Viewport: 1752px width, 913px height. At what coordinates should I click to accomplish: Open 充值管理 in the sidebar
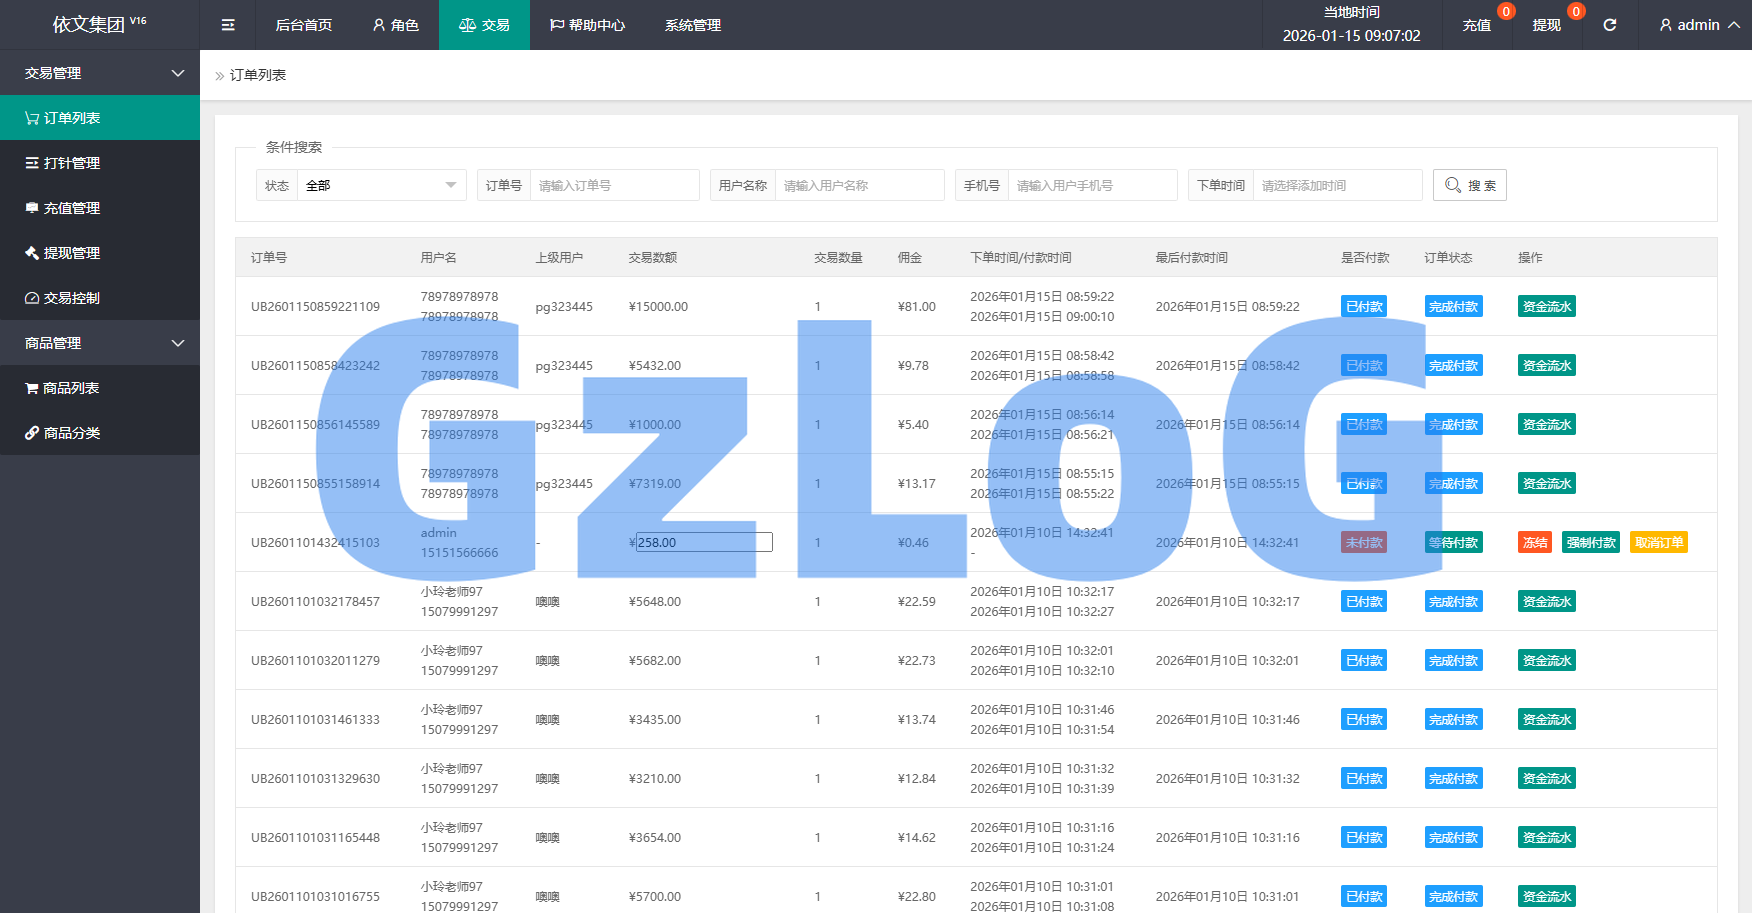(x=100, y=208)
